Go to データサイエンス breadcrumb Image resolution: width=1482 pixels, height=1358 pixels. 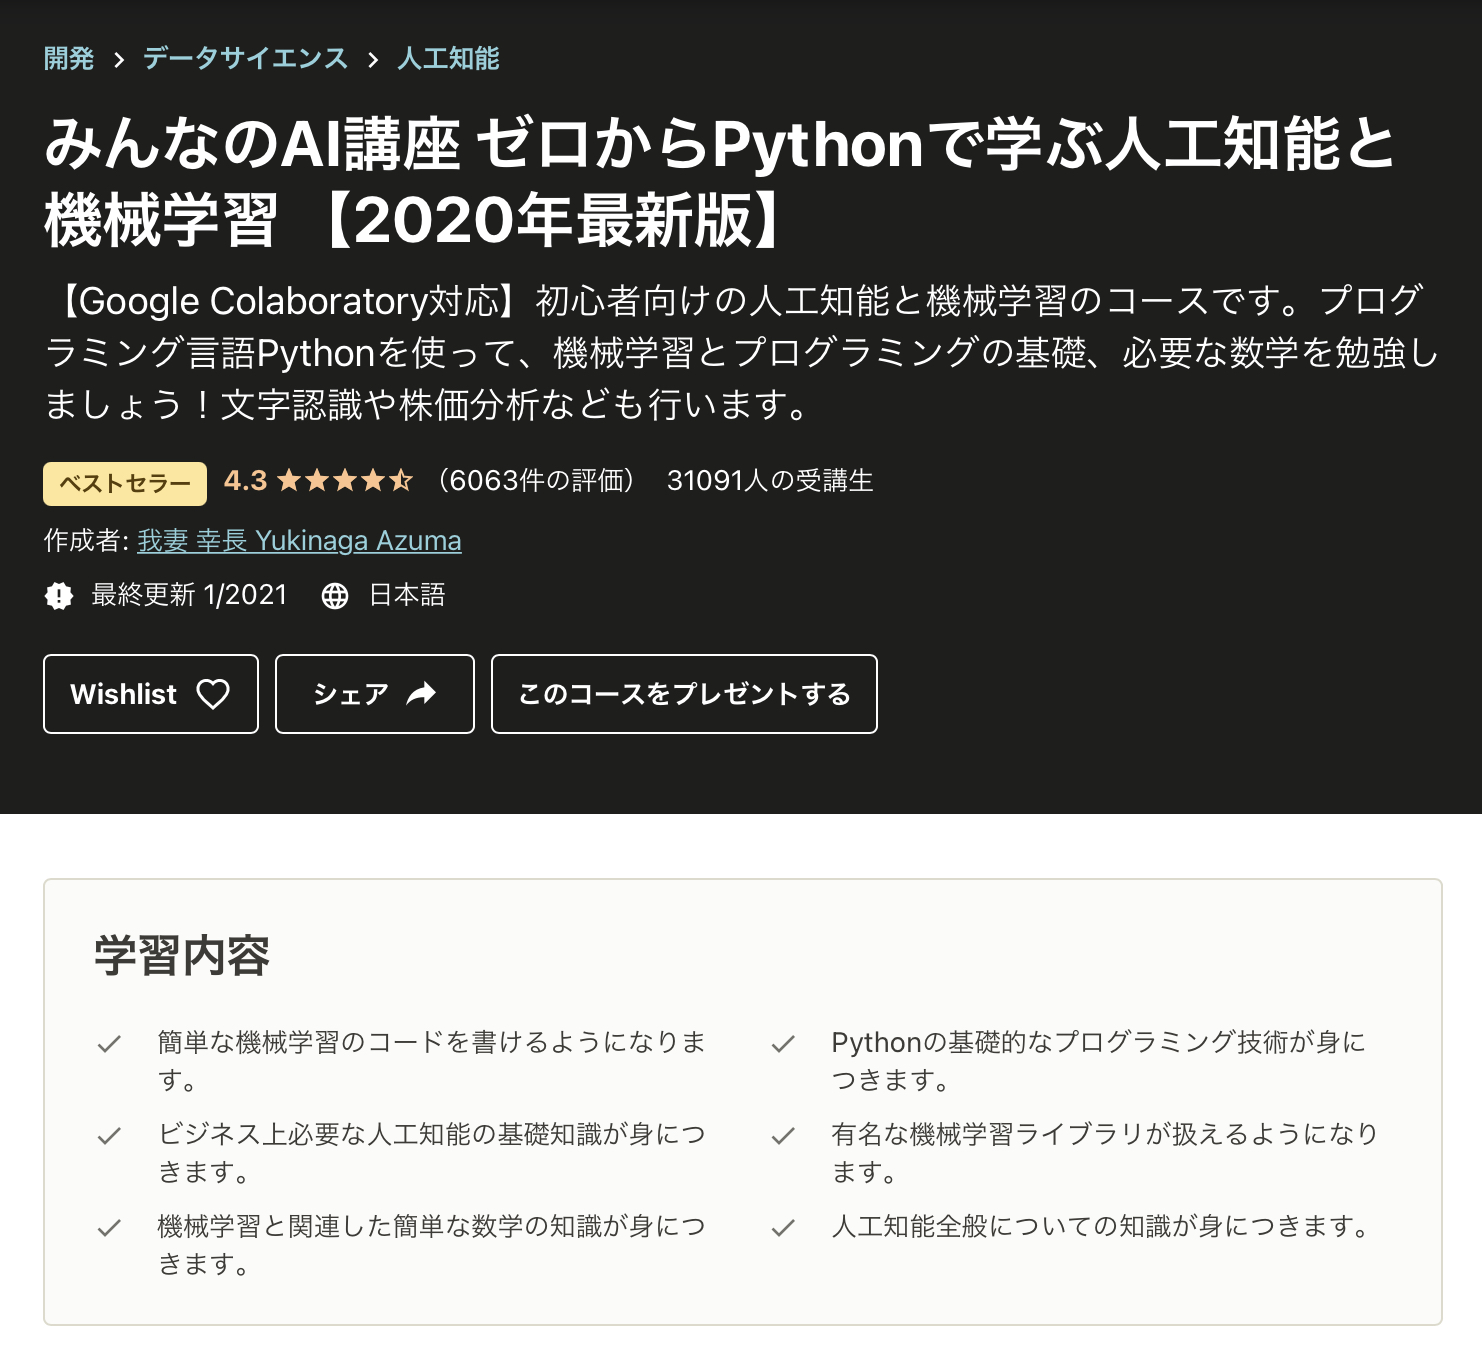coord(245,59)
